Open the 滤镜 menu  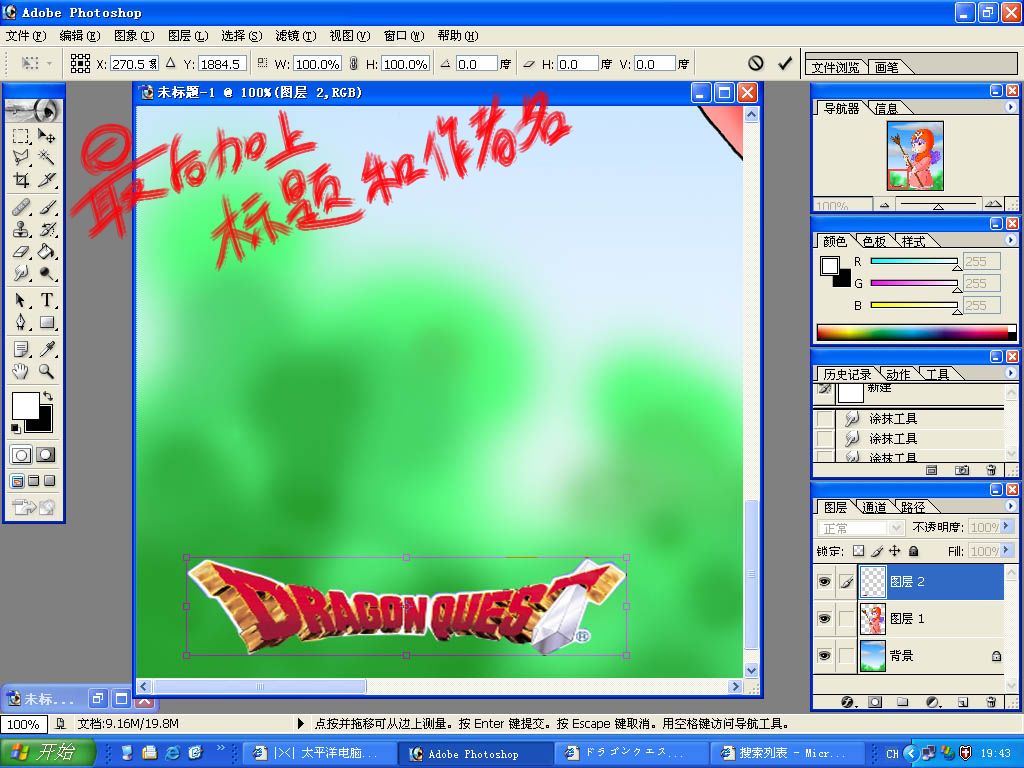pyautogui.click(x=295, y=36)
